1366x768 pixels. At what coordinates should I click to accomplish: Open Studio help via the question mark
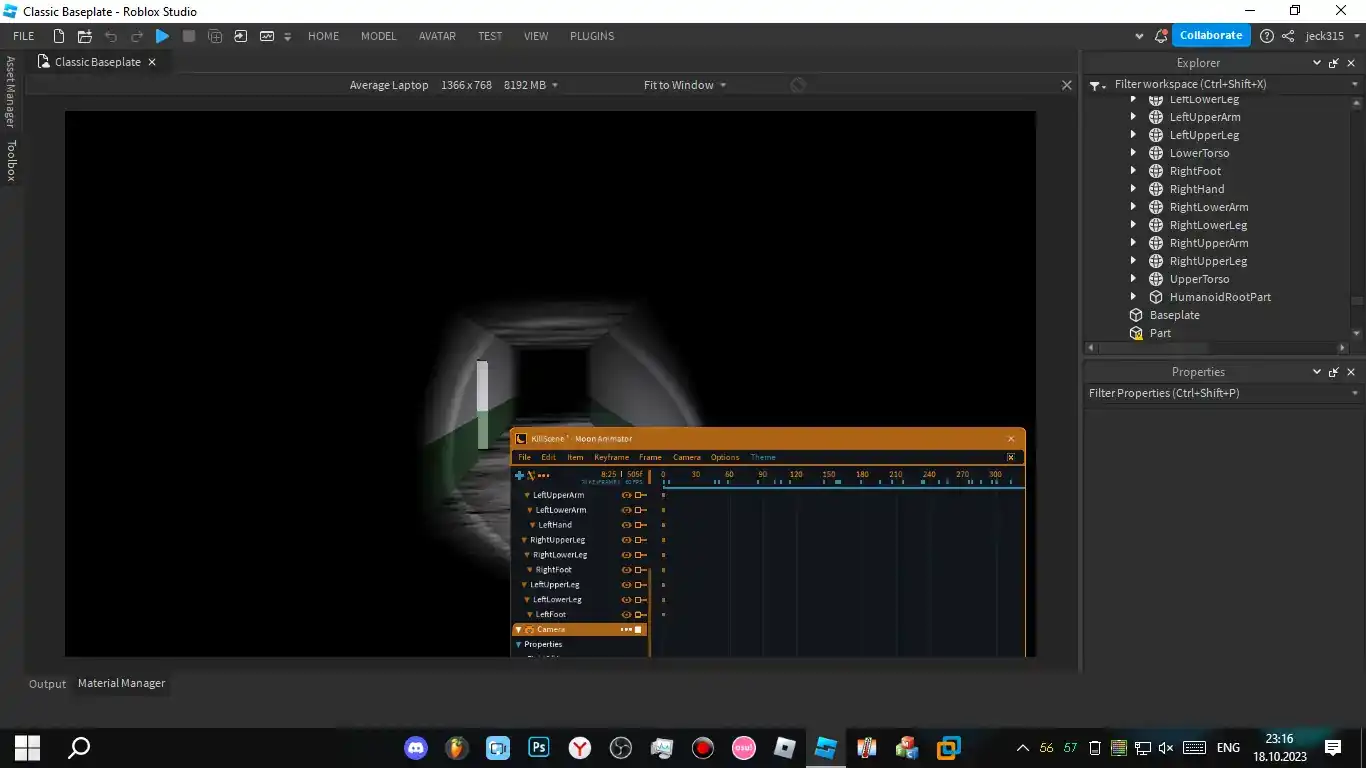(1267, 36)
